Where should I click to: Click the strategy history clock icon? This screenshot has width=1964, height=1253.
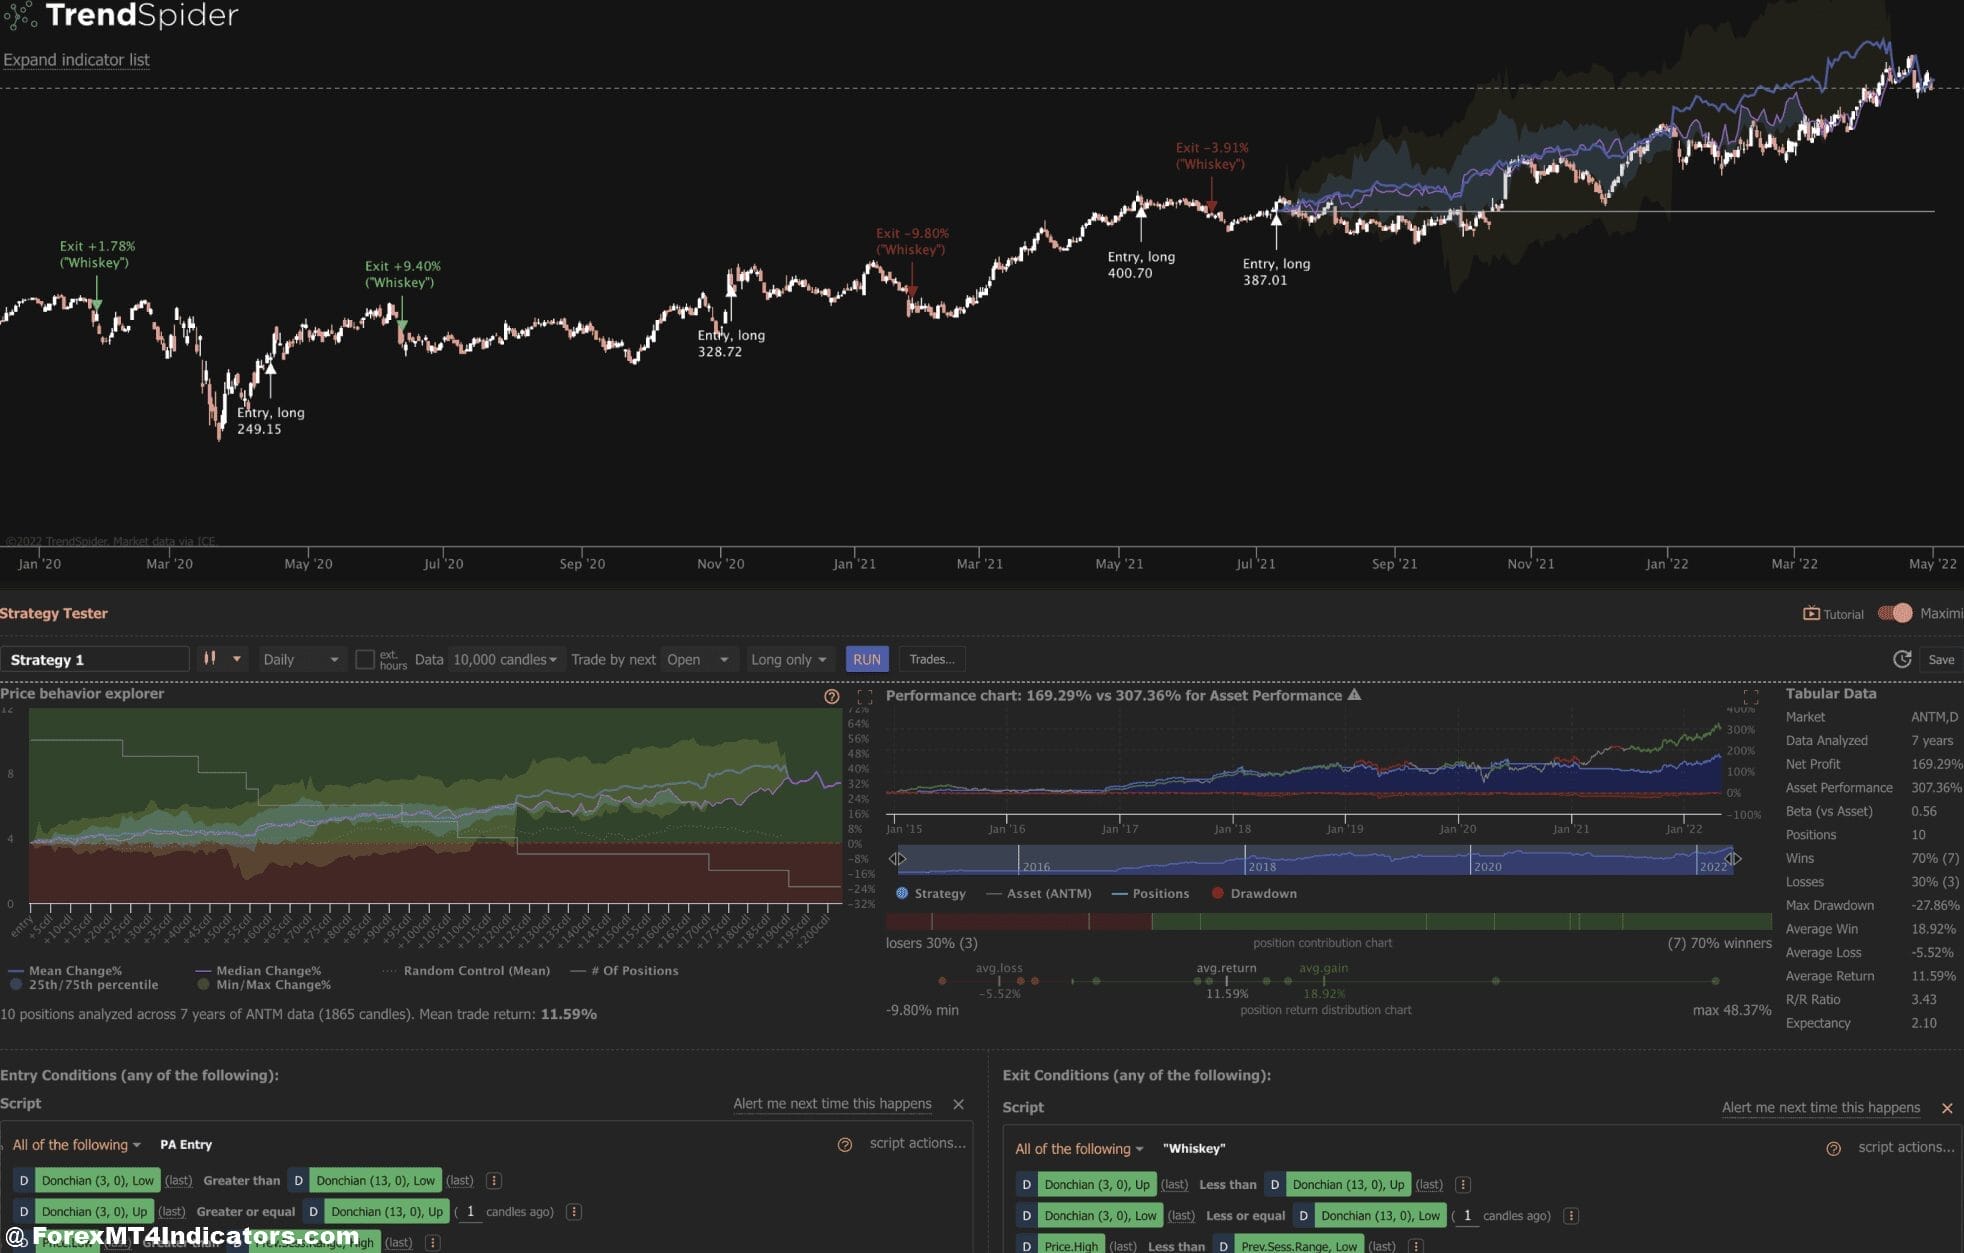[1902, 659]
